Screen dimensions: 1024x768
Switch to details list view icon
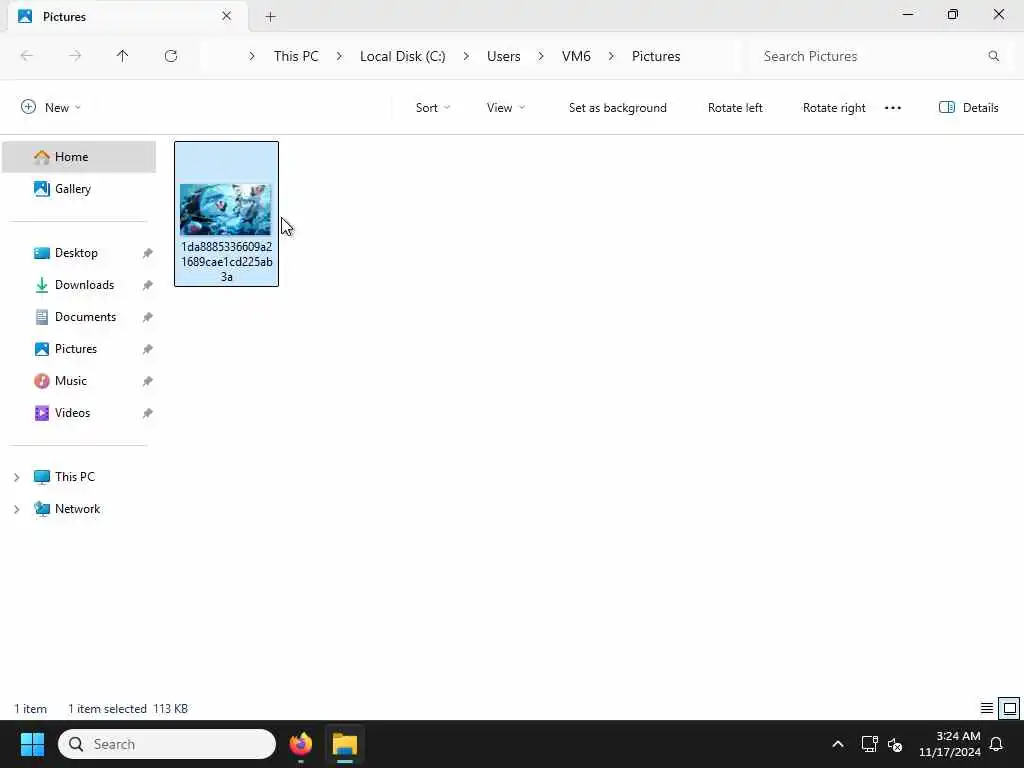(987, 708)
